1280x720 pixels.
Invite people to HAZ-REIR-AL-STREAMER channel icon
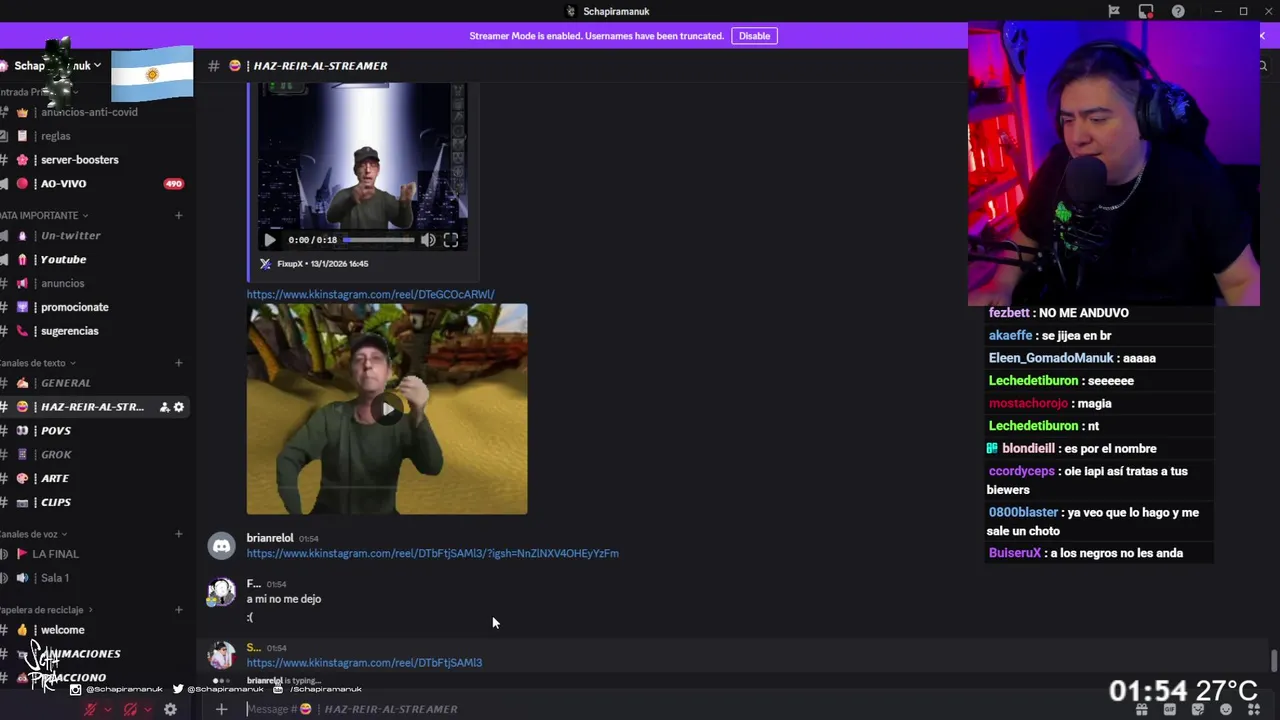click(x=164, y=407)
